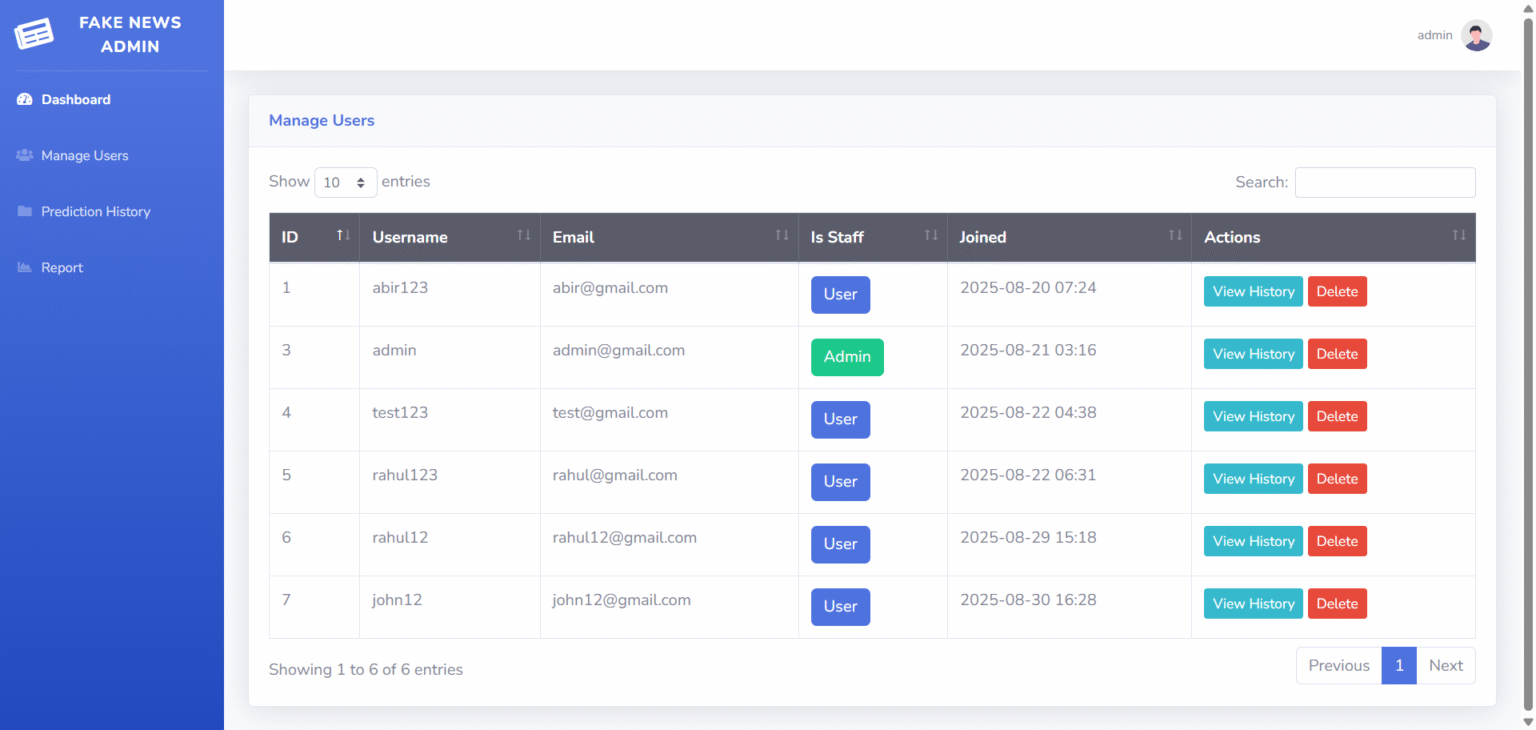Screen dimensions: 1536x730
Task: Click the Manage Users people icon
Action: point(24,155)
